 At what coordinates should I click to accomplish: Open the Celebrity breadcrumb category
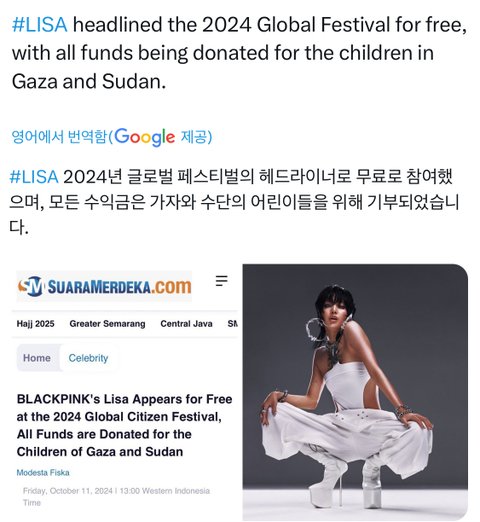(88, 358)
